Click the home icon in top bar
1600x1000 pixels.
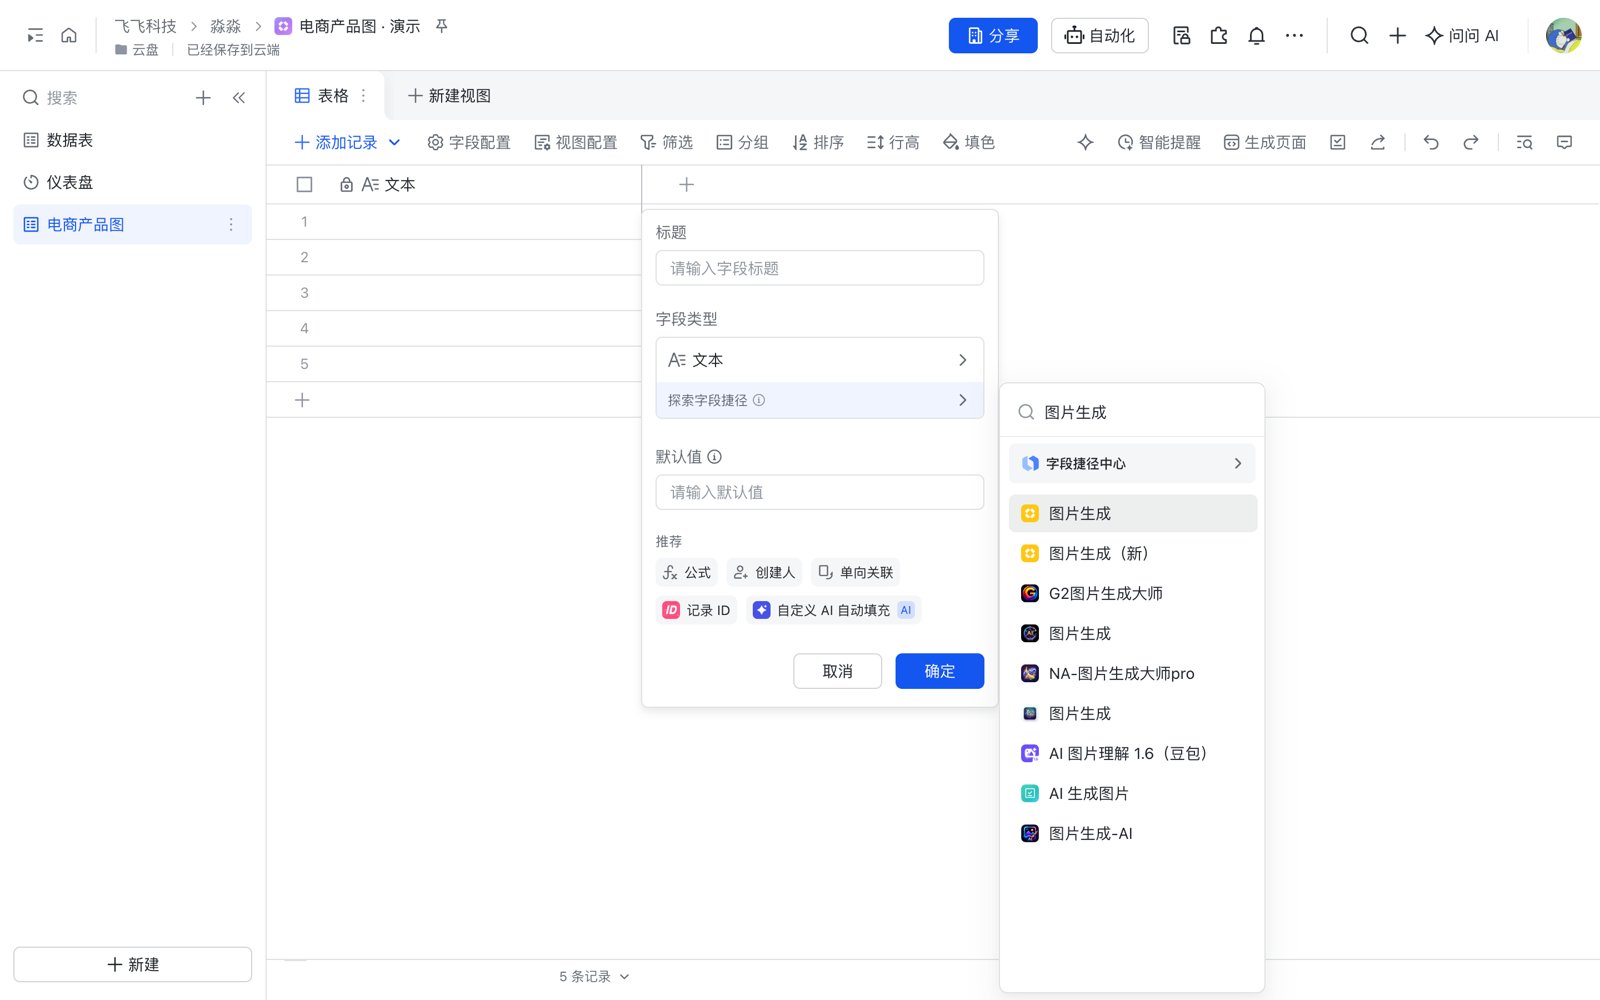click(69, 36)
